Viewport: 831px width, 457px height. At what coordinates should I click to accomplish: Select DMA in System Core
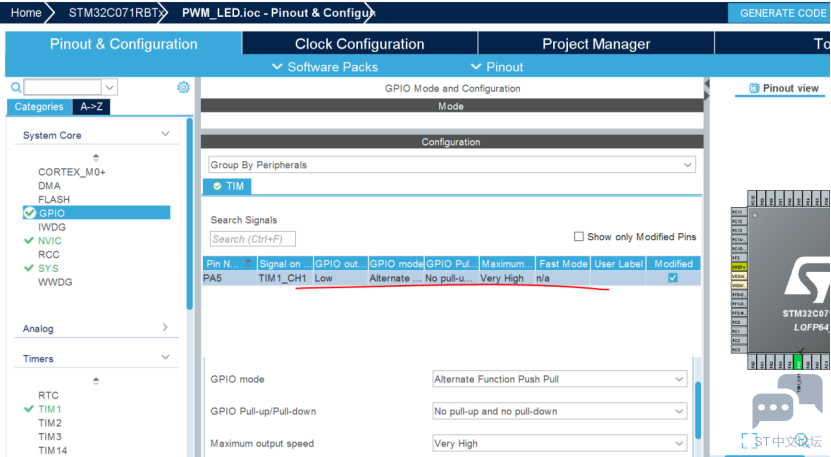[x=49, y=186]
